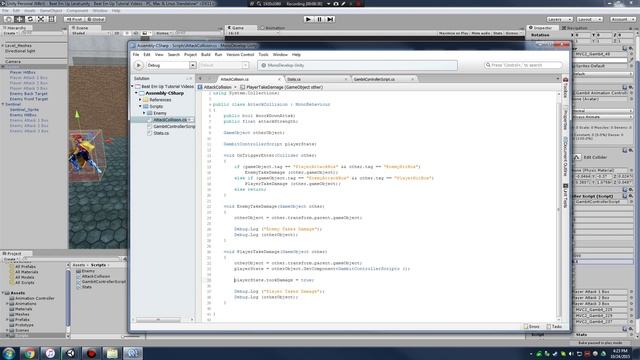
Task: Open the Unit Tests side pad
Action: click(565, 196)
